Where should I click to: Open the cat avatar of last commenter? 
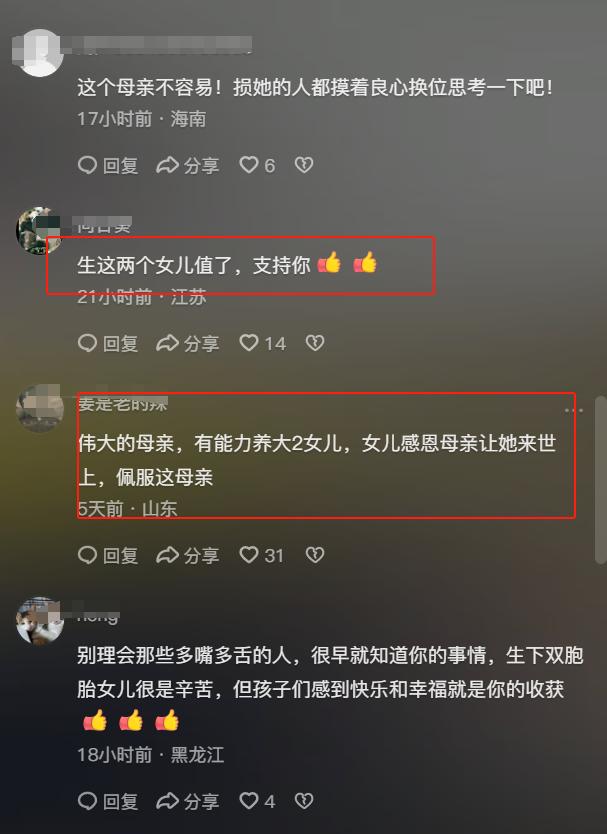click(40, 621)
